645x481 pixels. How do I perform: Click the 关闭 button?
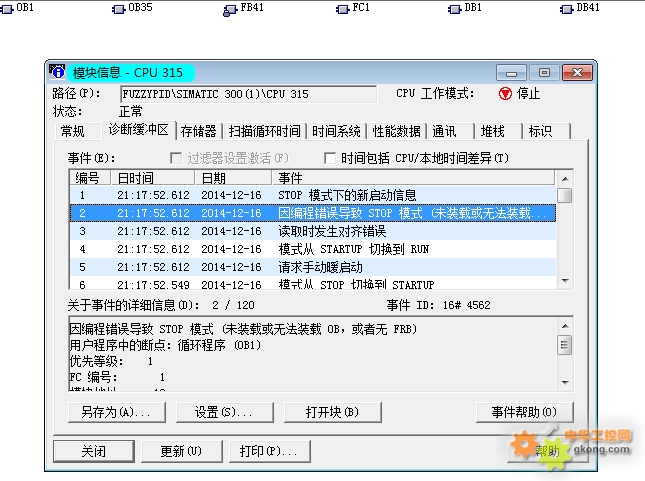pos(94,451)
